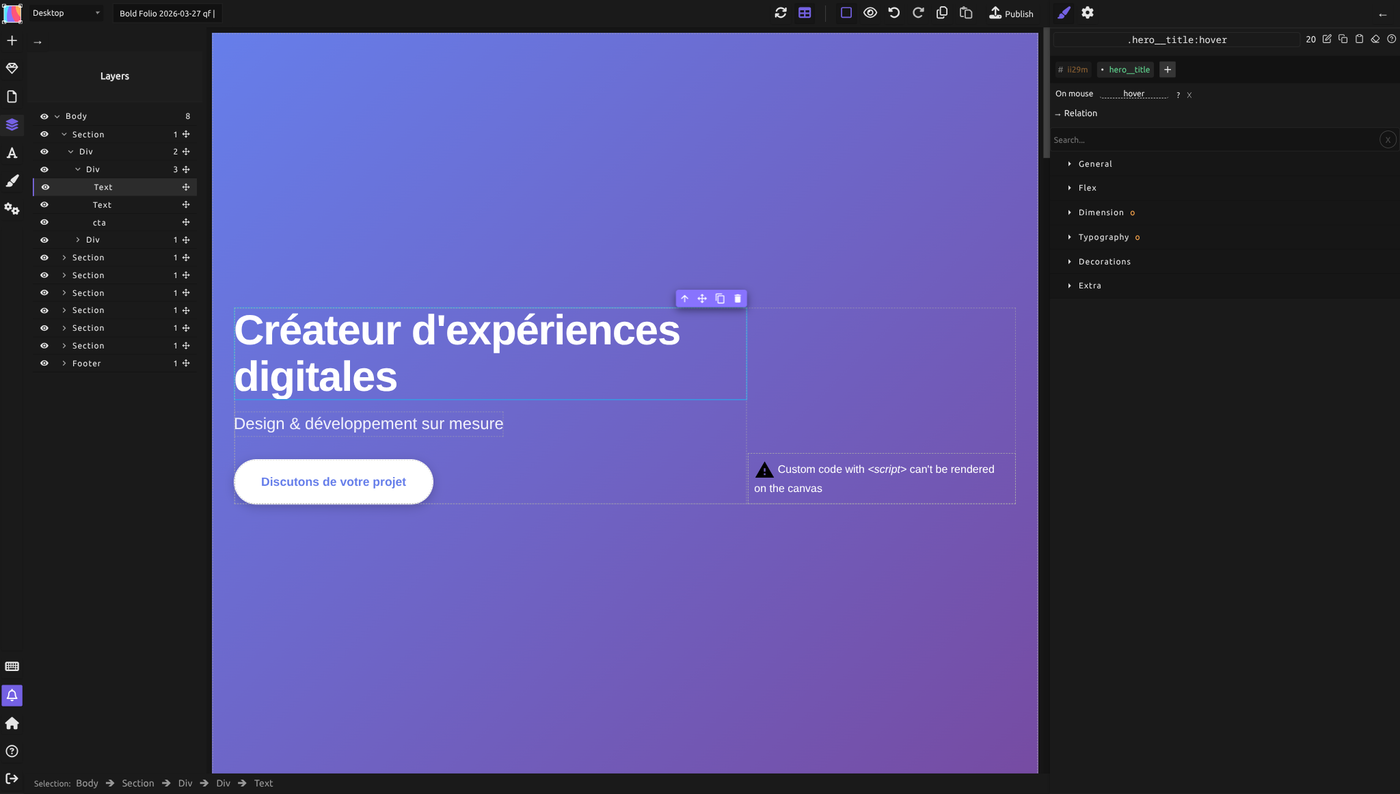Click the refresh canvas icon in top toolbar
Viewport: 1400px width, 794px height.
click(x=780, y=13)
